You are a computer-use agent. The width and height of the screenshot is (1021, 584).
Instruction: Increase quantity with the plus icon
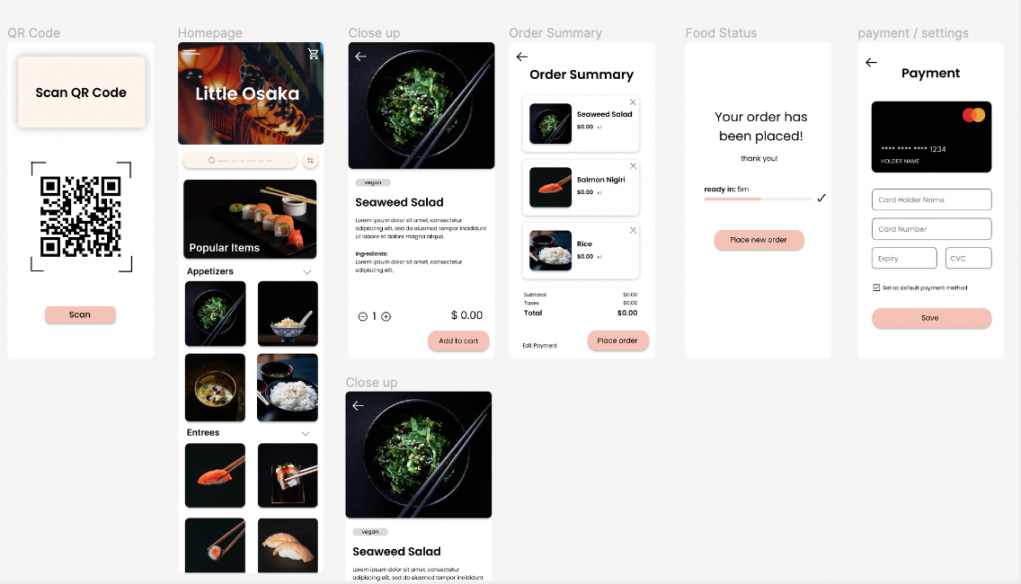386,316
